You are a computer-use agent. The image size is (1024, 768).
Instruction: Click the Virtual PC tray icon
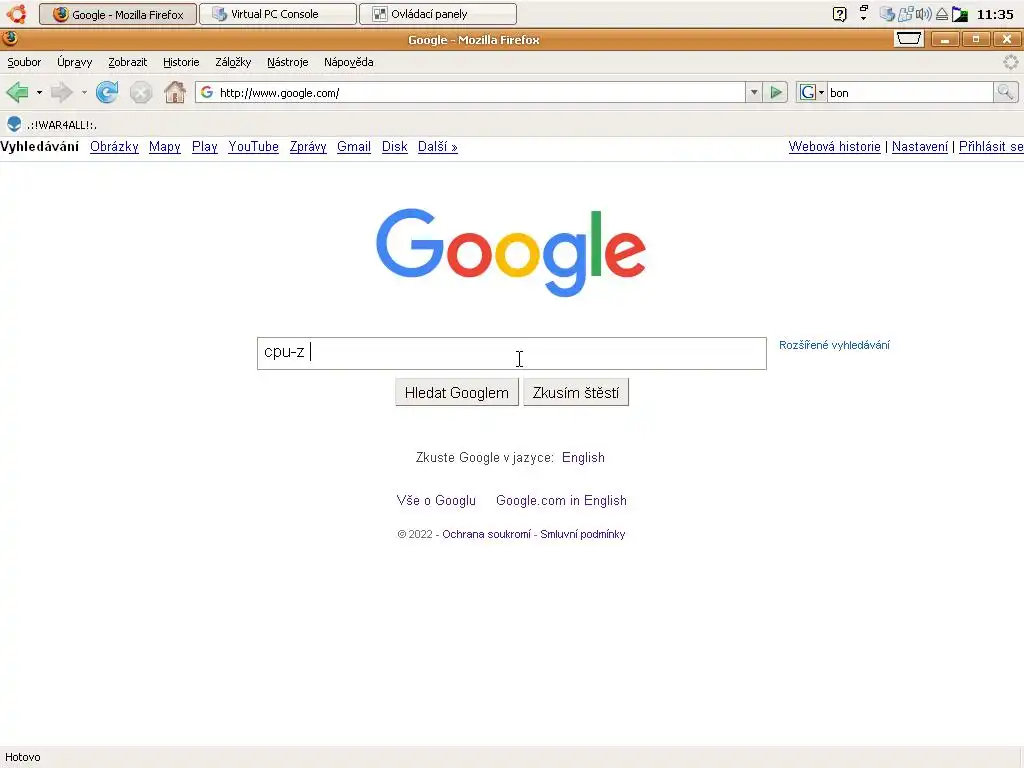coord(887,14)
